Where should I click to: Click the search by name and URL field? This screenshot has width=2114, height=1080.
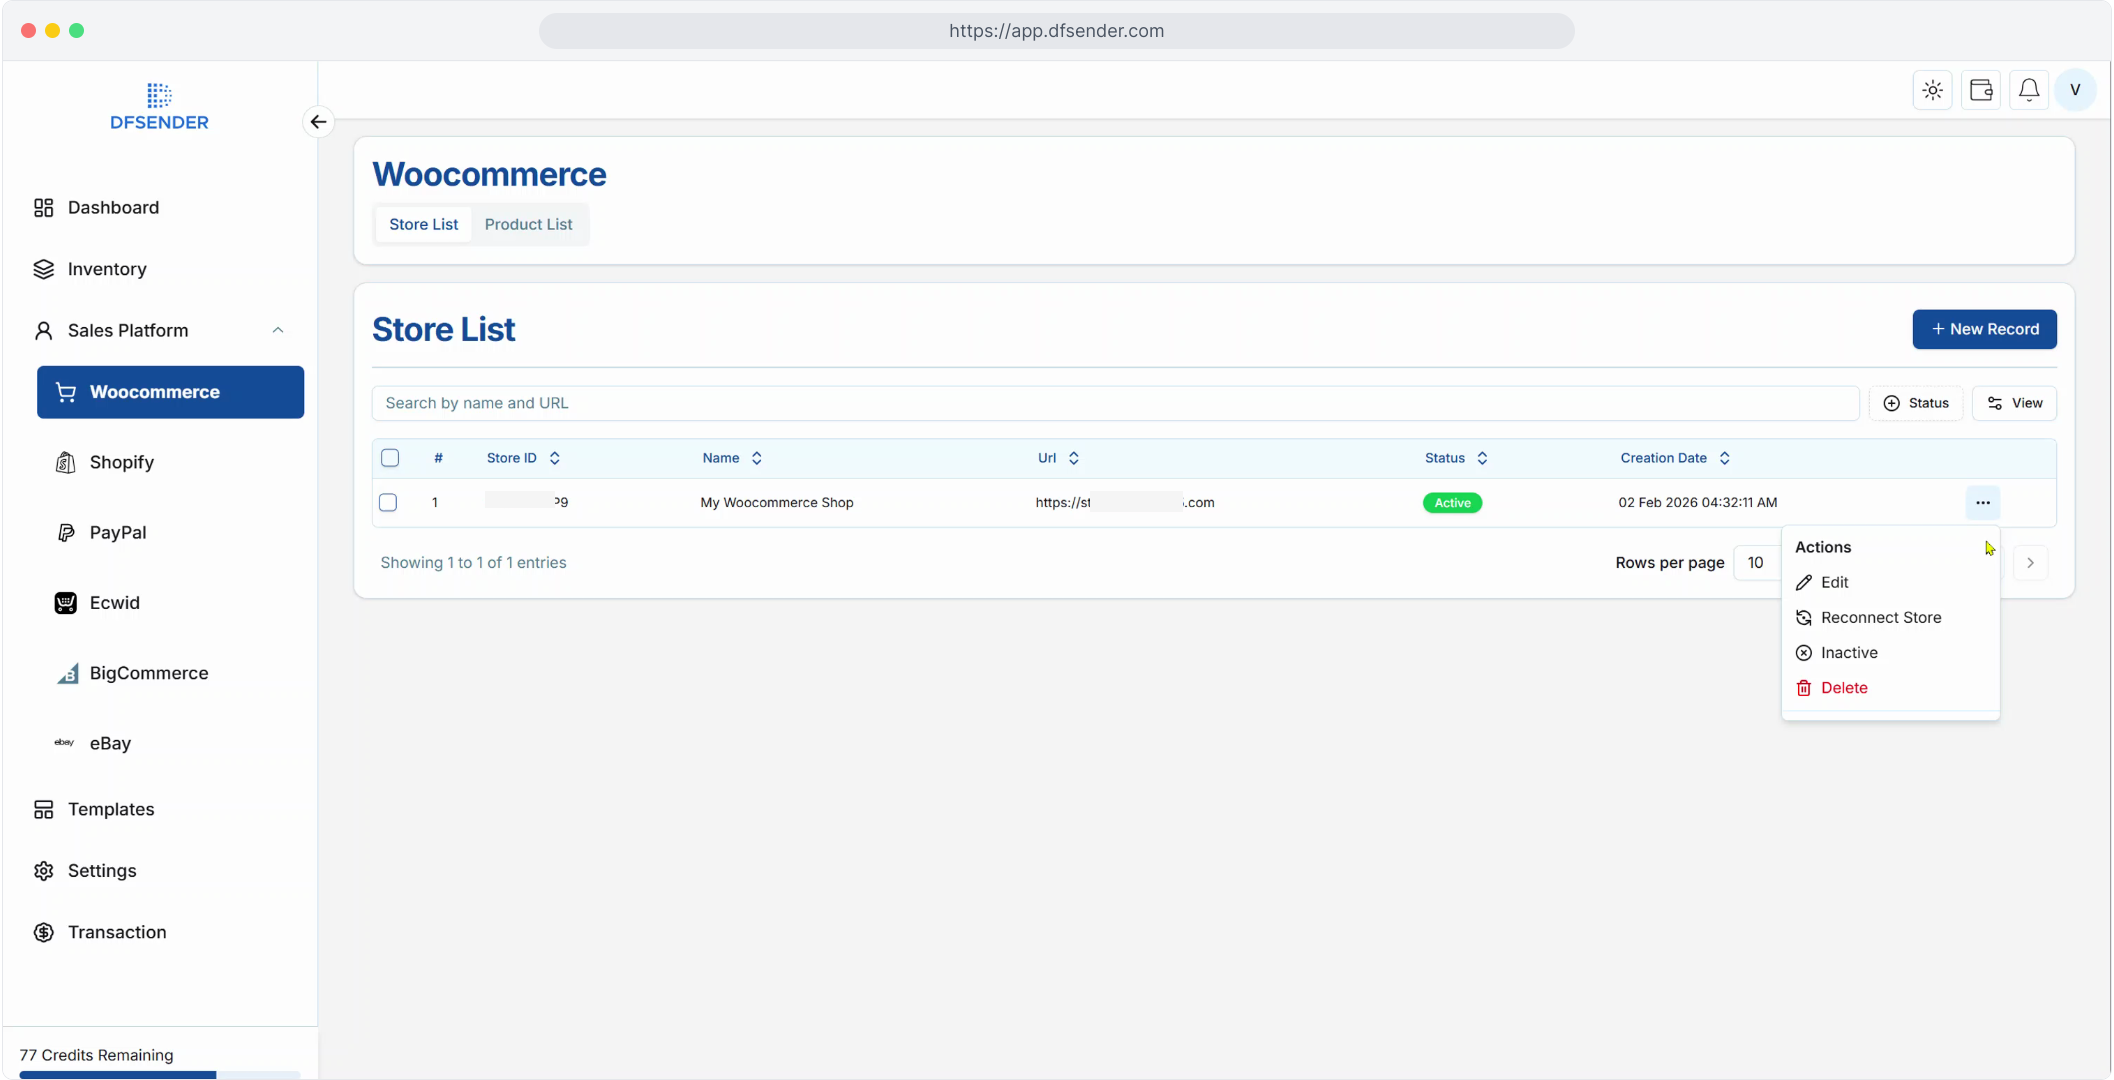click(x=1114, y=403)
